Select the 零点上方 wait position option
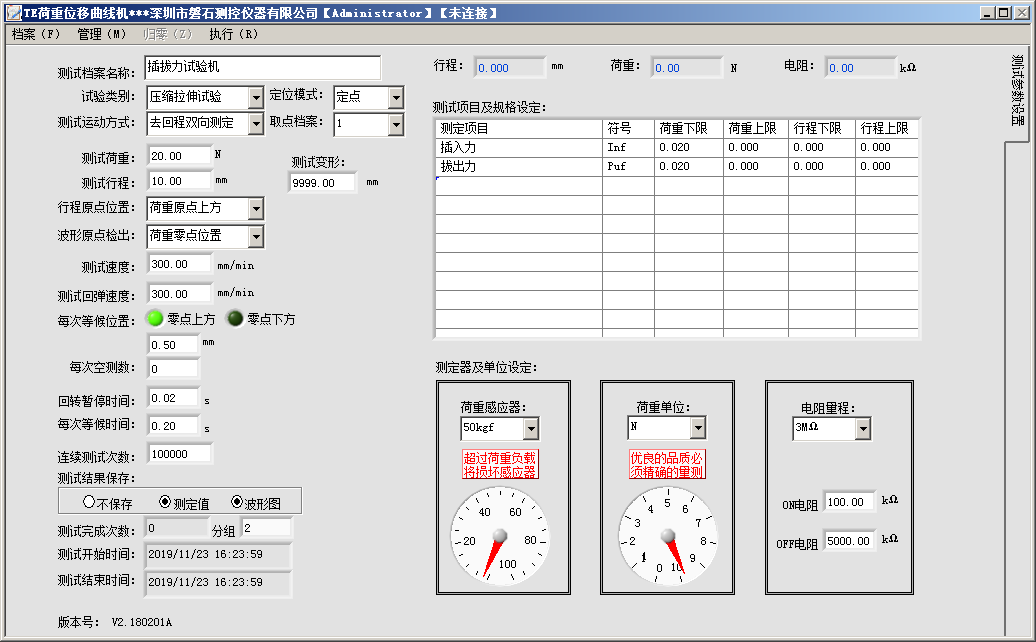Image resolution: width=1036 pixels, height=642 pixels. point(152,320)
